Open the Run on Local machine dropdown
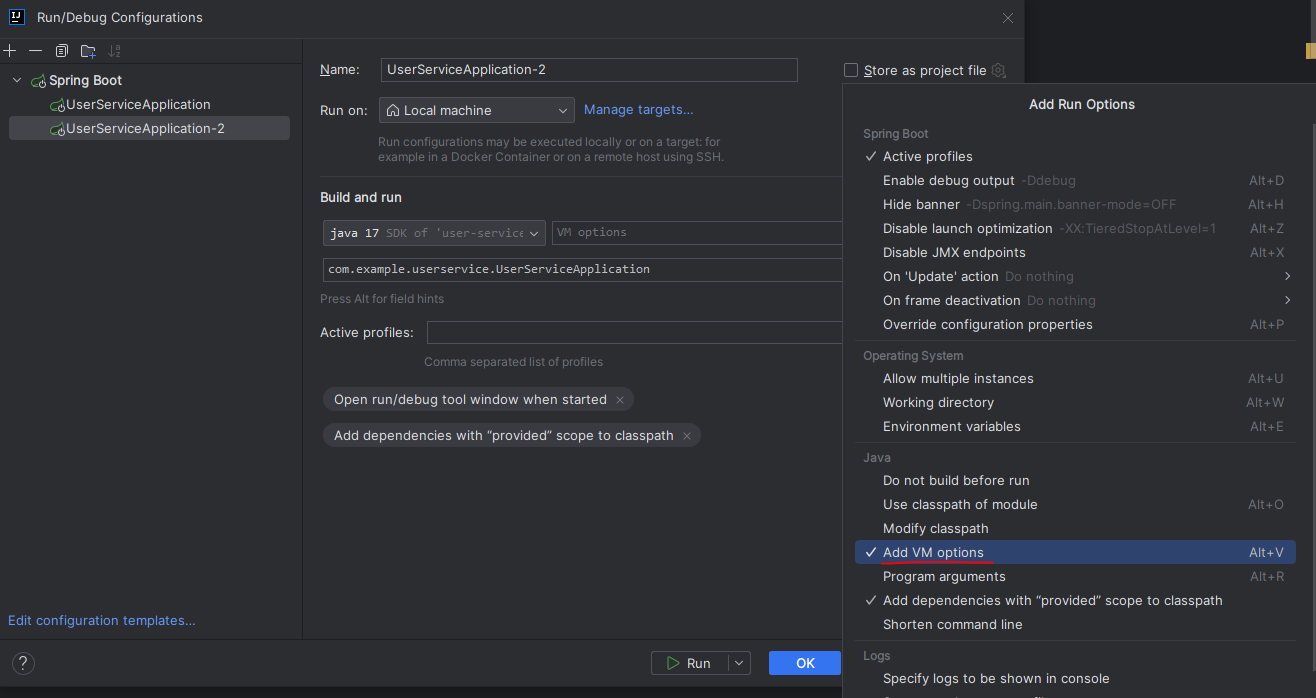 coord(476,110)
